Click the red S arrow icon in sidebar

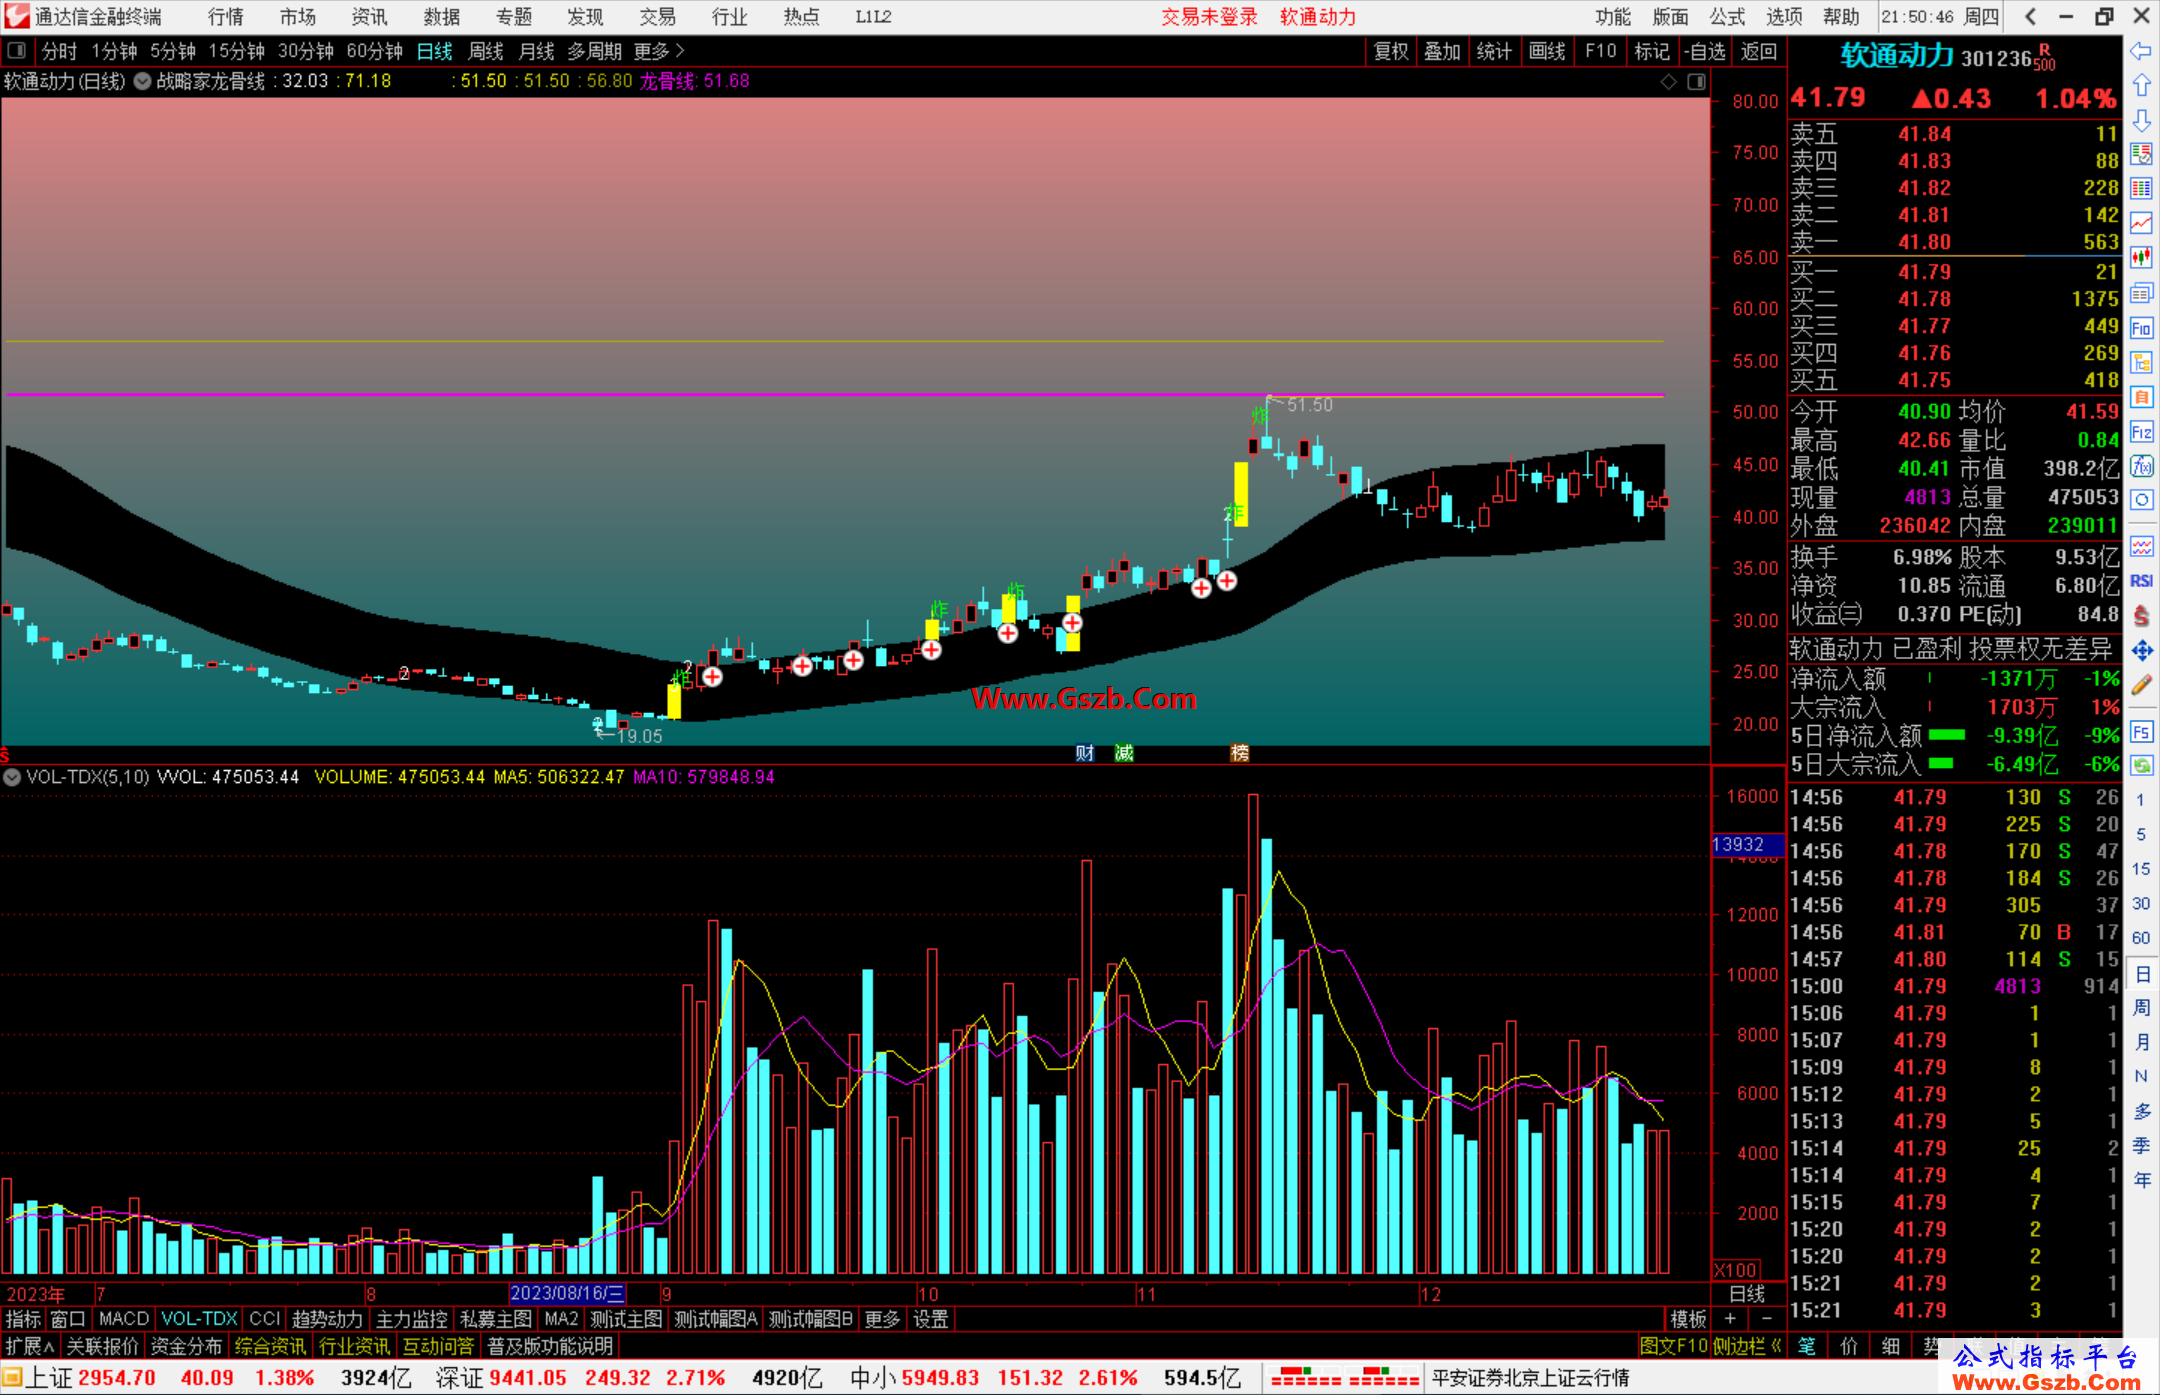click(2141, 616)
